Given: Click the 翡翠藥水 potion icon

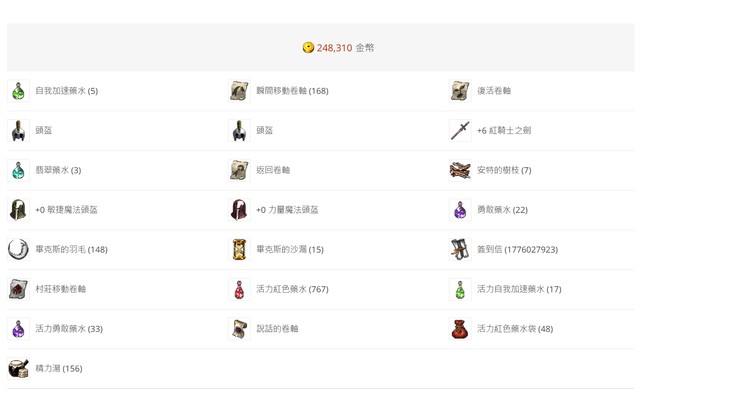Looking at the screenshot, I should (18, 170).
